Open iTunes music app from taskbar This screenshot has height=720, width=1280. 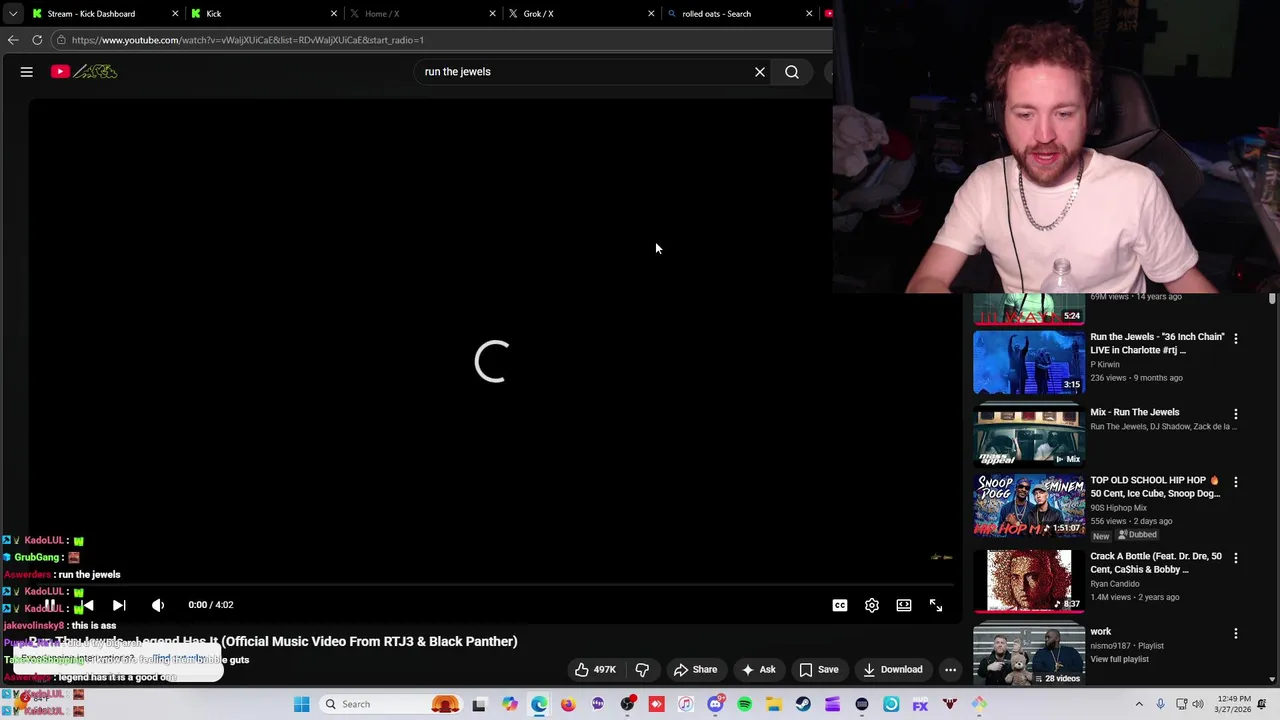[686, 705]
